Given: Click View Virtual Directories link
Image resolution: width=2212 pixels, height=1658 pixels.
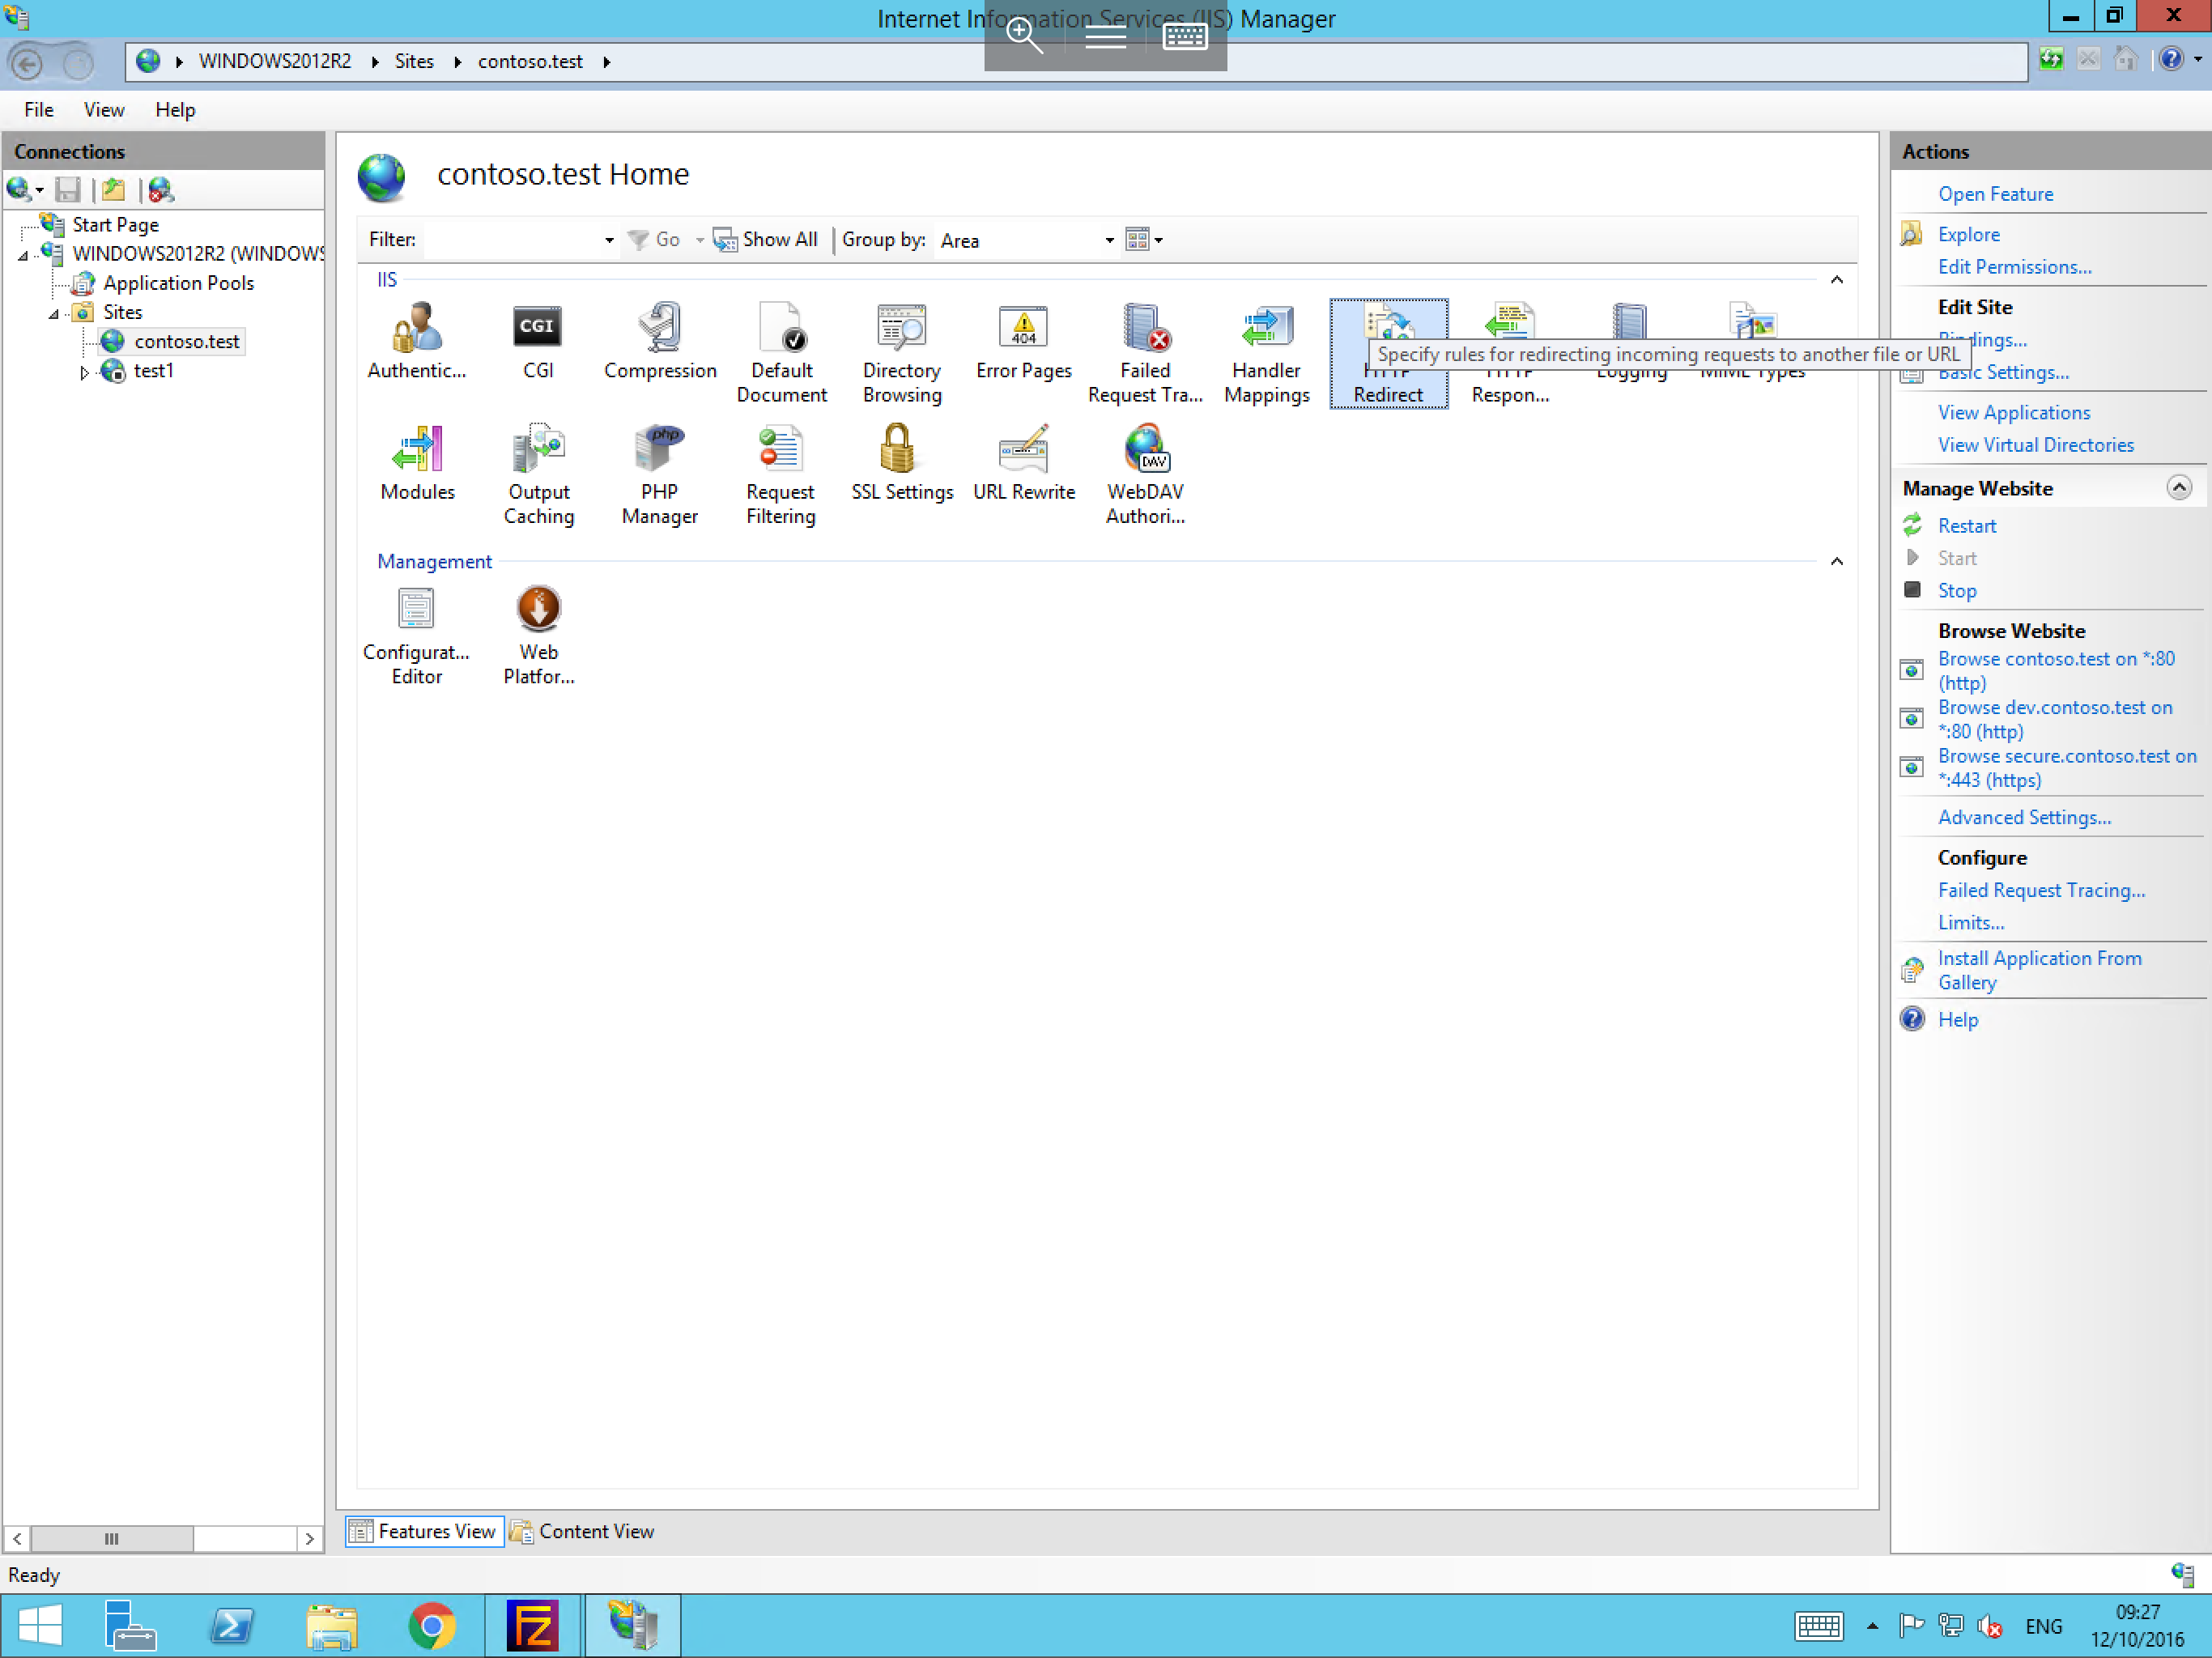Looking at the screenshot, I should click(x=2035, y=445).
